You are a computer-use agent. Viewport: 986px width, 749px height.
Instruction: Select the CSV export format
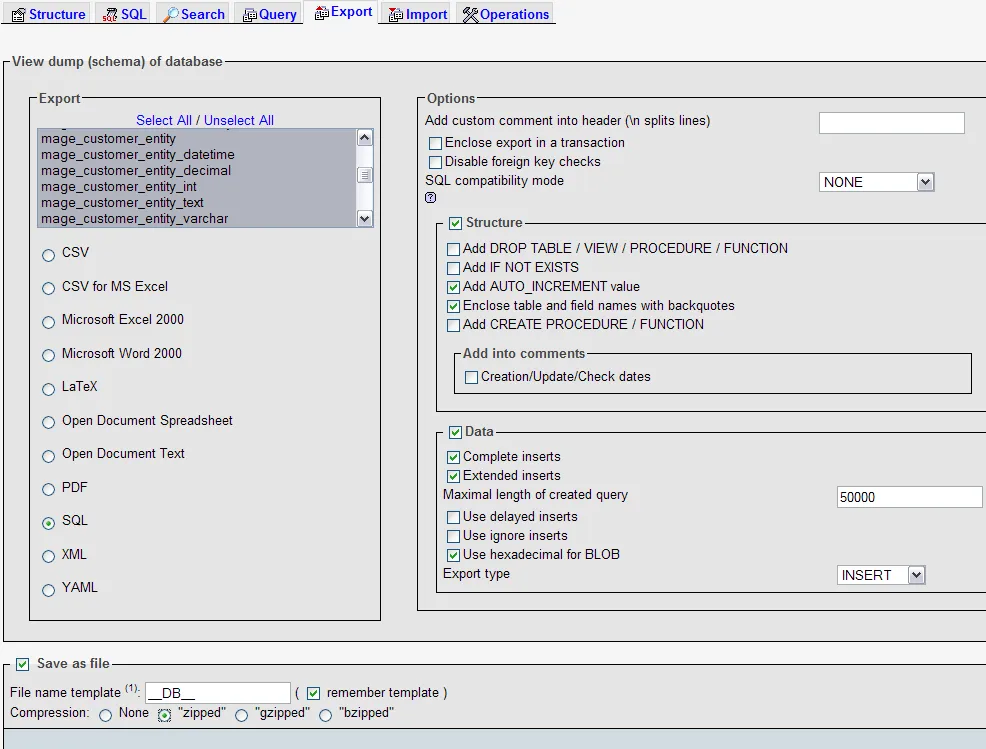pyautogui.click(x=48, y=255)
